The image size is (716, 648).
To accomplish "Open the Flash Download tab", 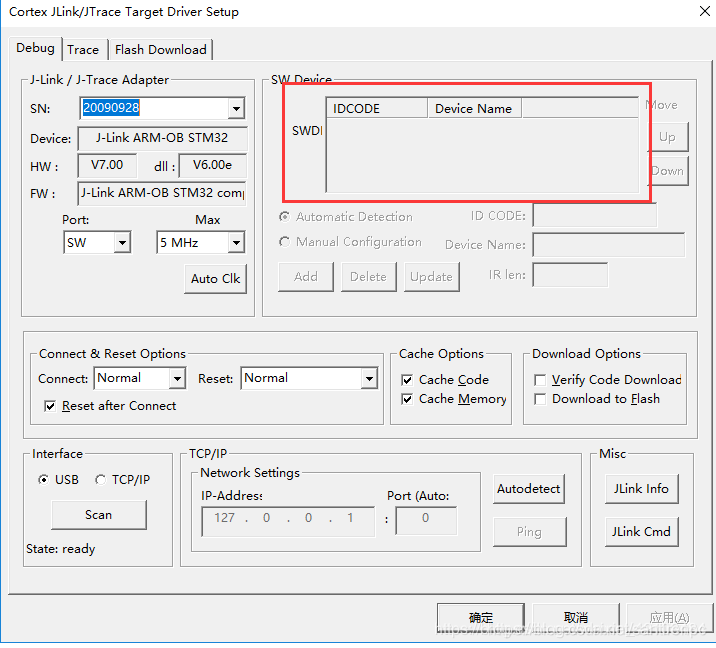I will click(160, 49).
